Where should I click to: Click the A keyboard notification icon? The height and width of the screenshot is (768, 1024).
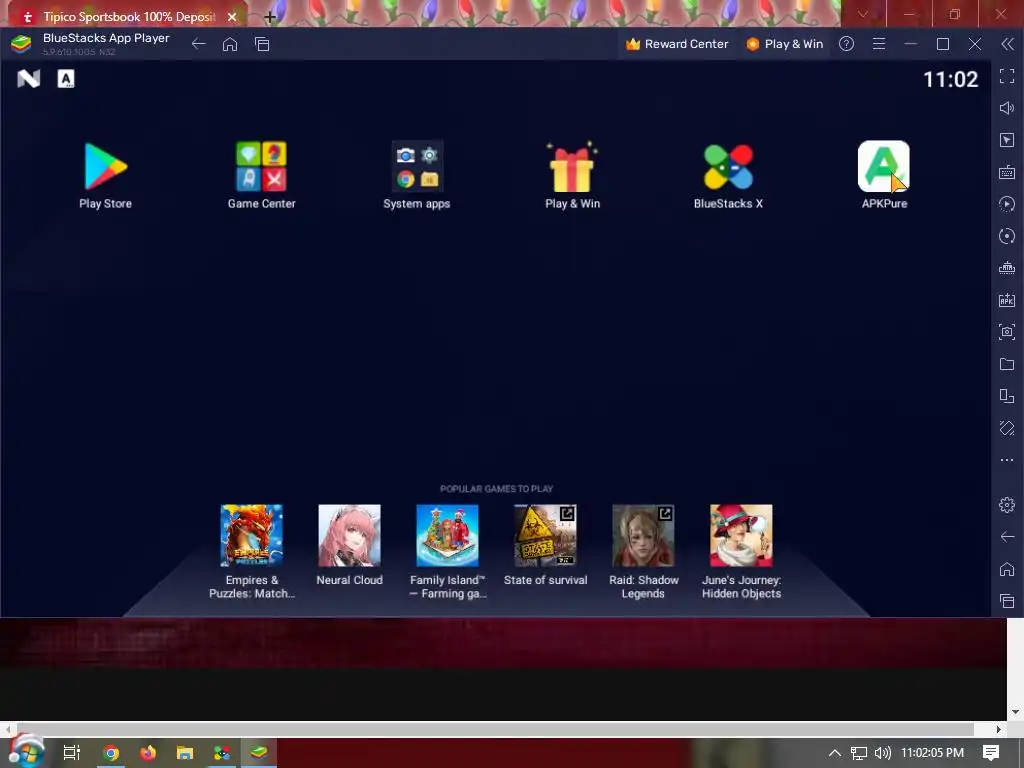click(x=66, y=79)
